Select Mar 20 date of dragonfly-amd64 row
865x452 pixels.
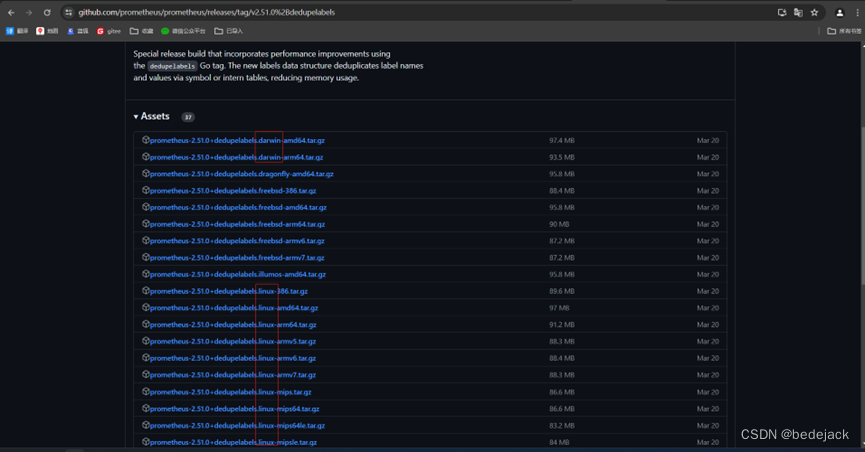pos(708,174)
